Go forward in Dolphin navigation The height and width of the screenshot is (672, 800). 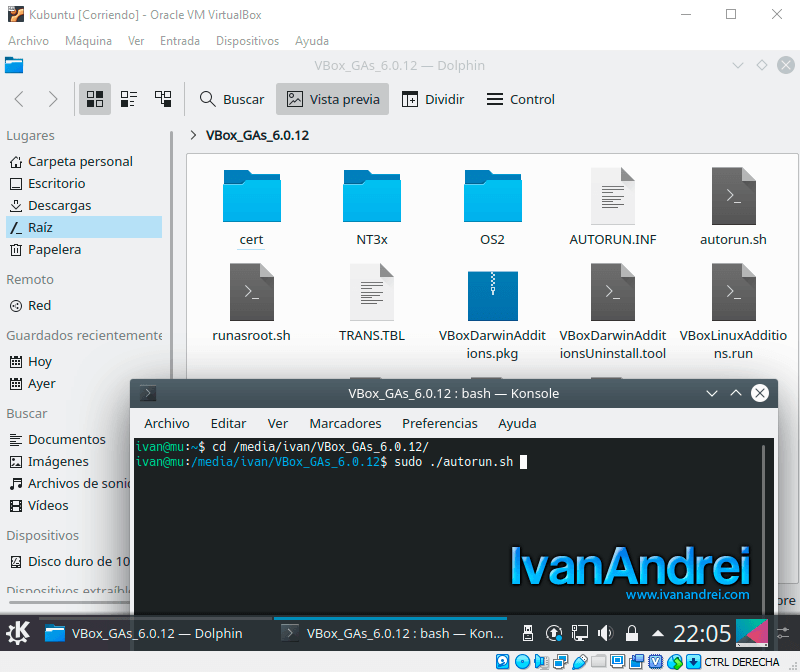[x=53, y=99]
